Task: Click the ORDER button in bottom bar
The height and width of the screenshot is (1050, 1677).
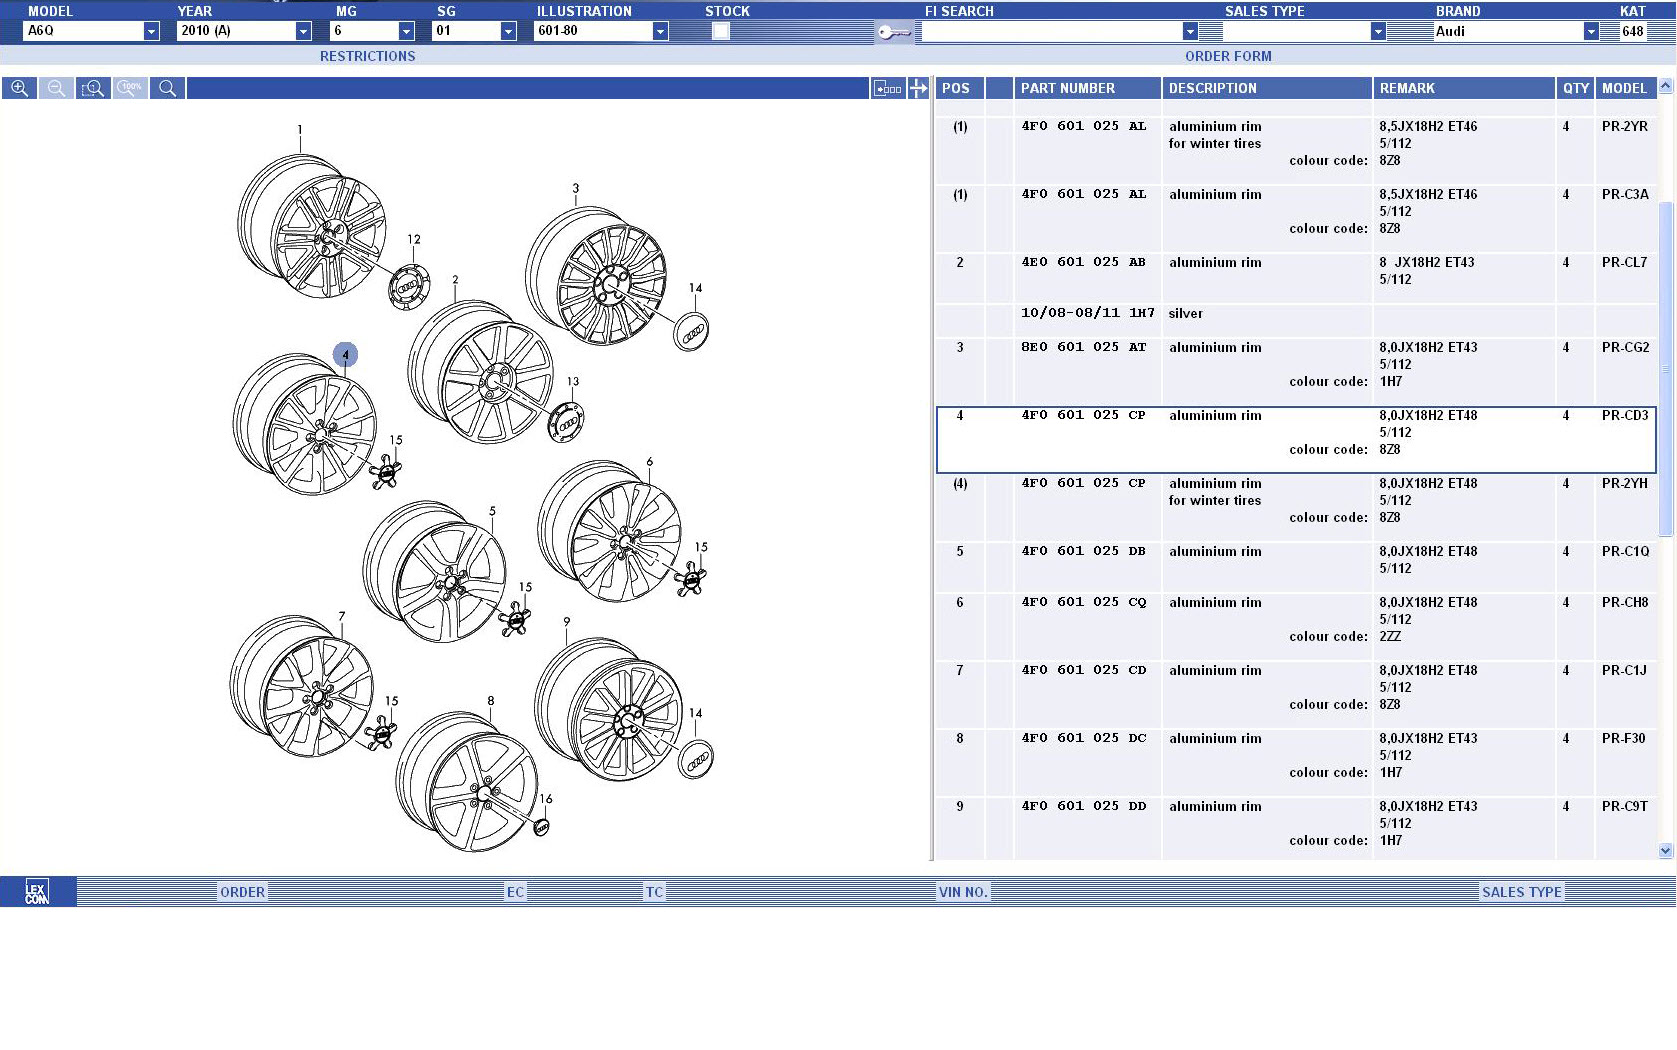Action: (243, 892)
